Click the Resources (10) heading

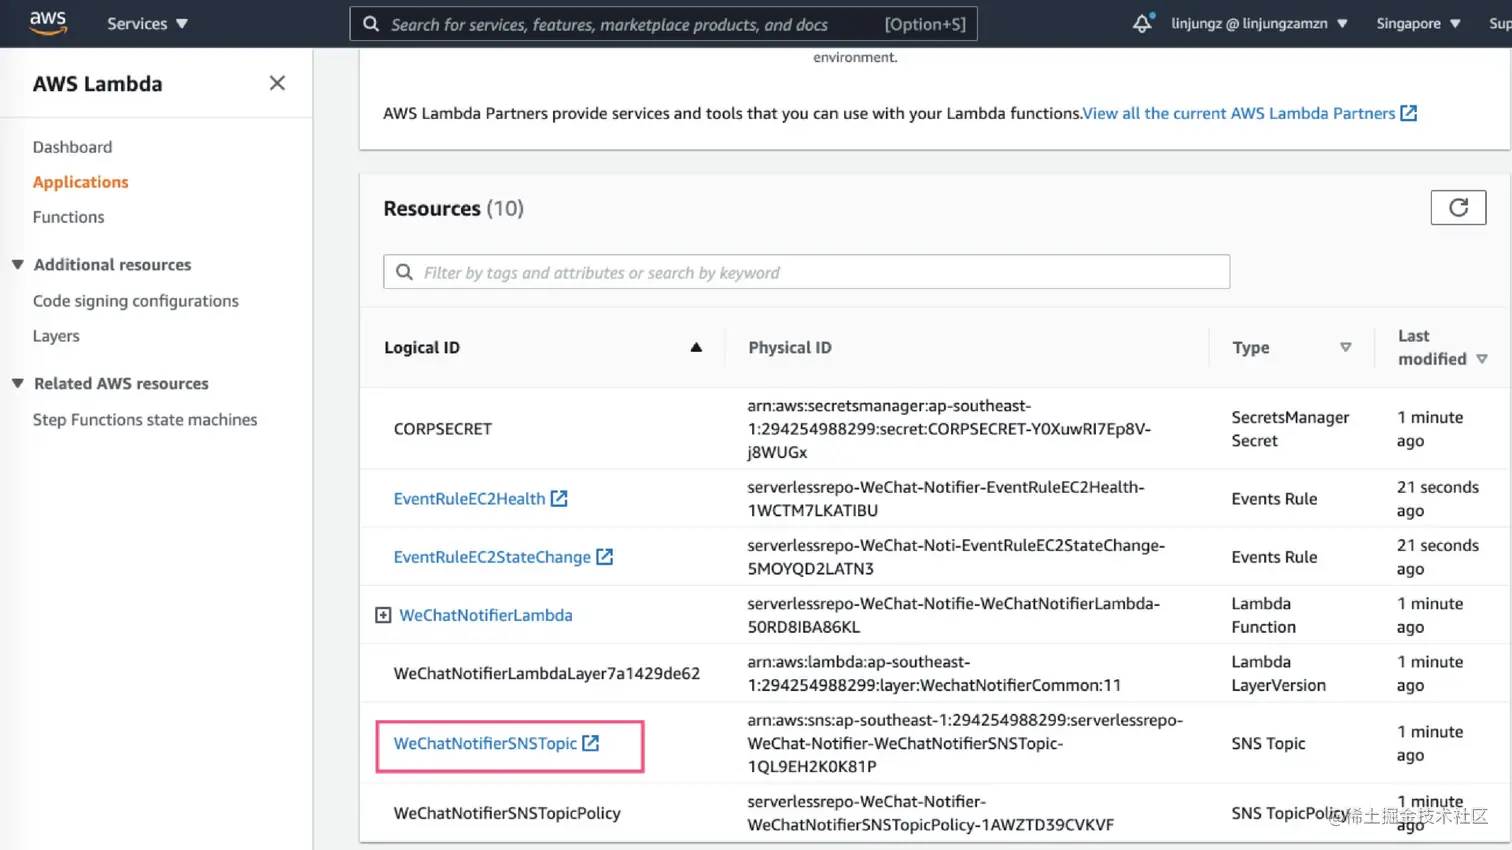[x=453, y=208]
